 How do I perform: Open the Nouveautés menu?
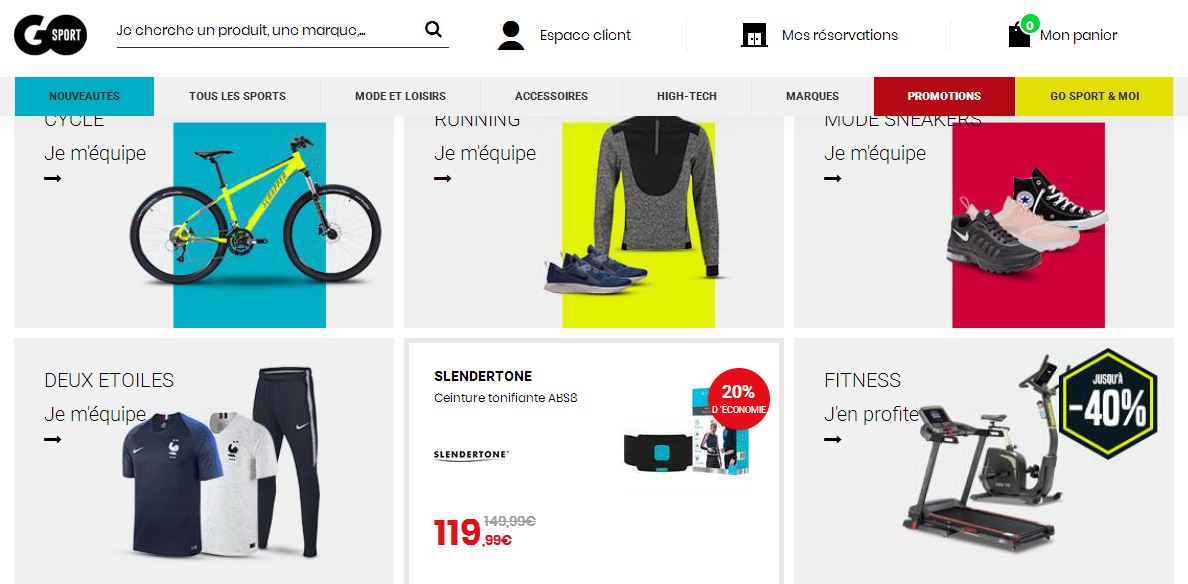coord(84,96)
